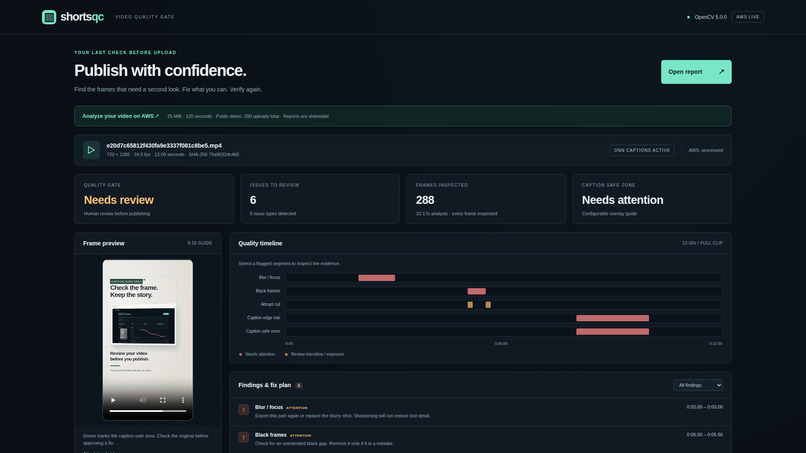Click the 12.00s / FULL CLIP label

tap(702, 243)
